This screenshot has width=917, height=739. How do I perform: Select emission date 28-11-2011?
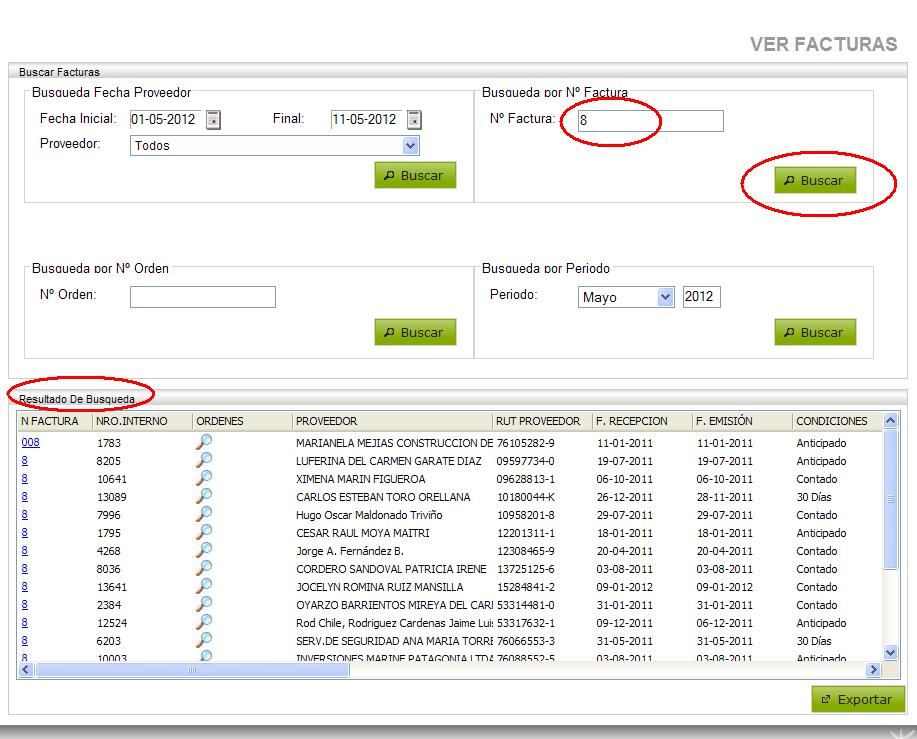[725, 497]
